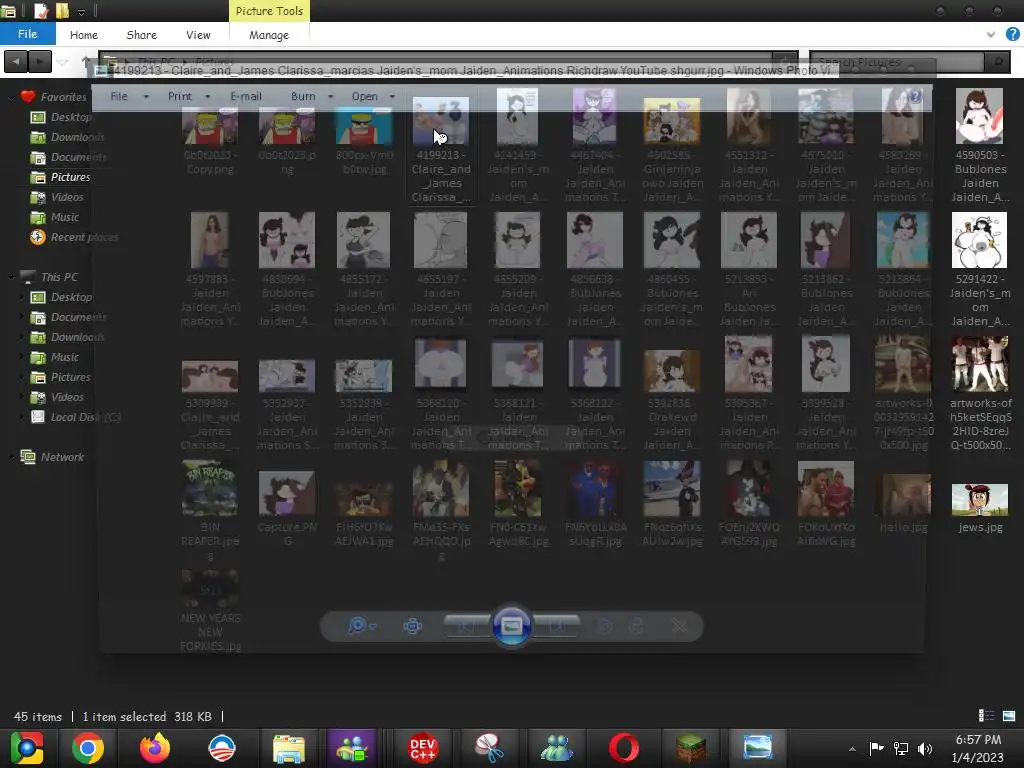
Task: Delete the photo with the X icon
Action: tap(679, 626)
